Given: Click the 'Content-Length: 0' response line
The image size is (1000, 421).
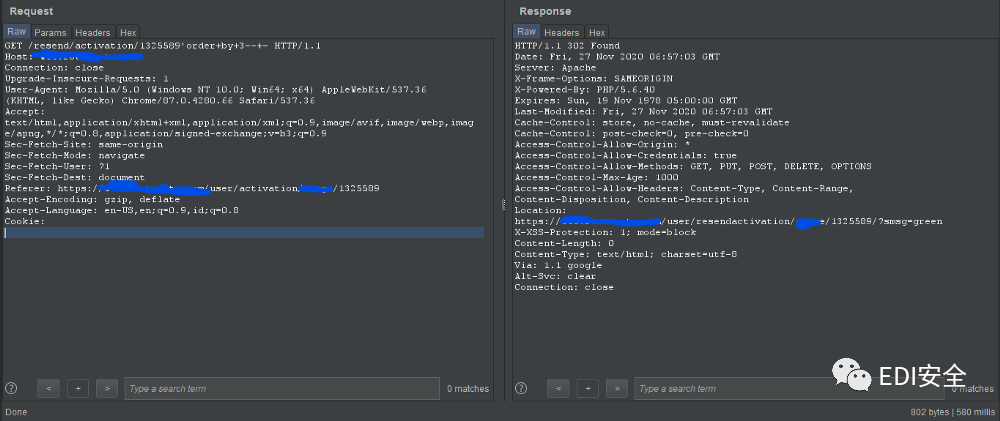Looking at the screenshot, I should pyautogui.click(x=564, y=243).
